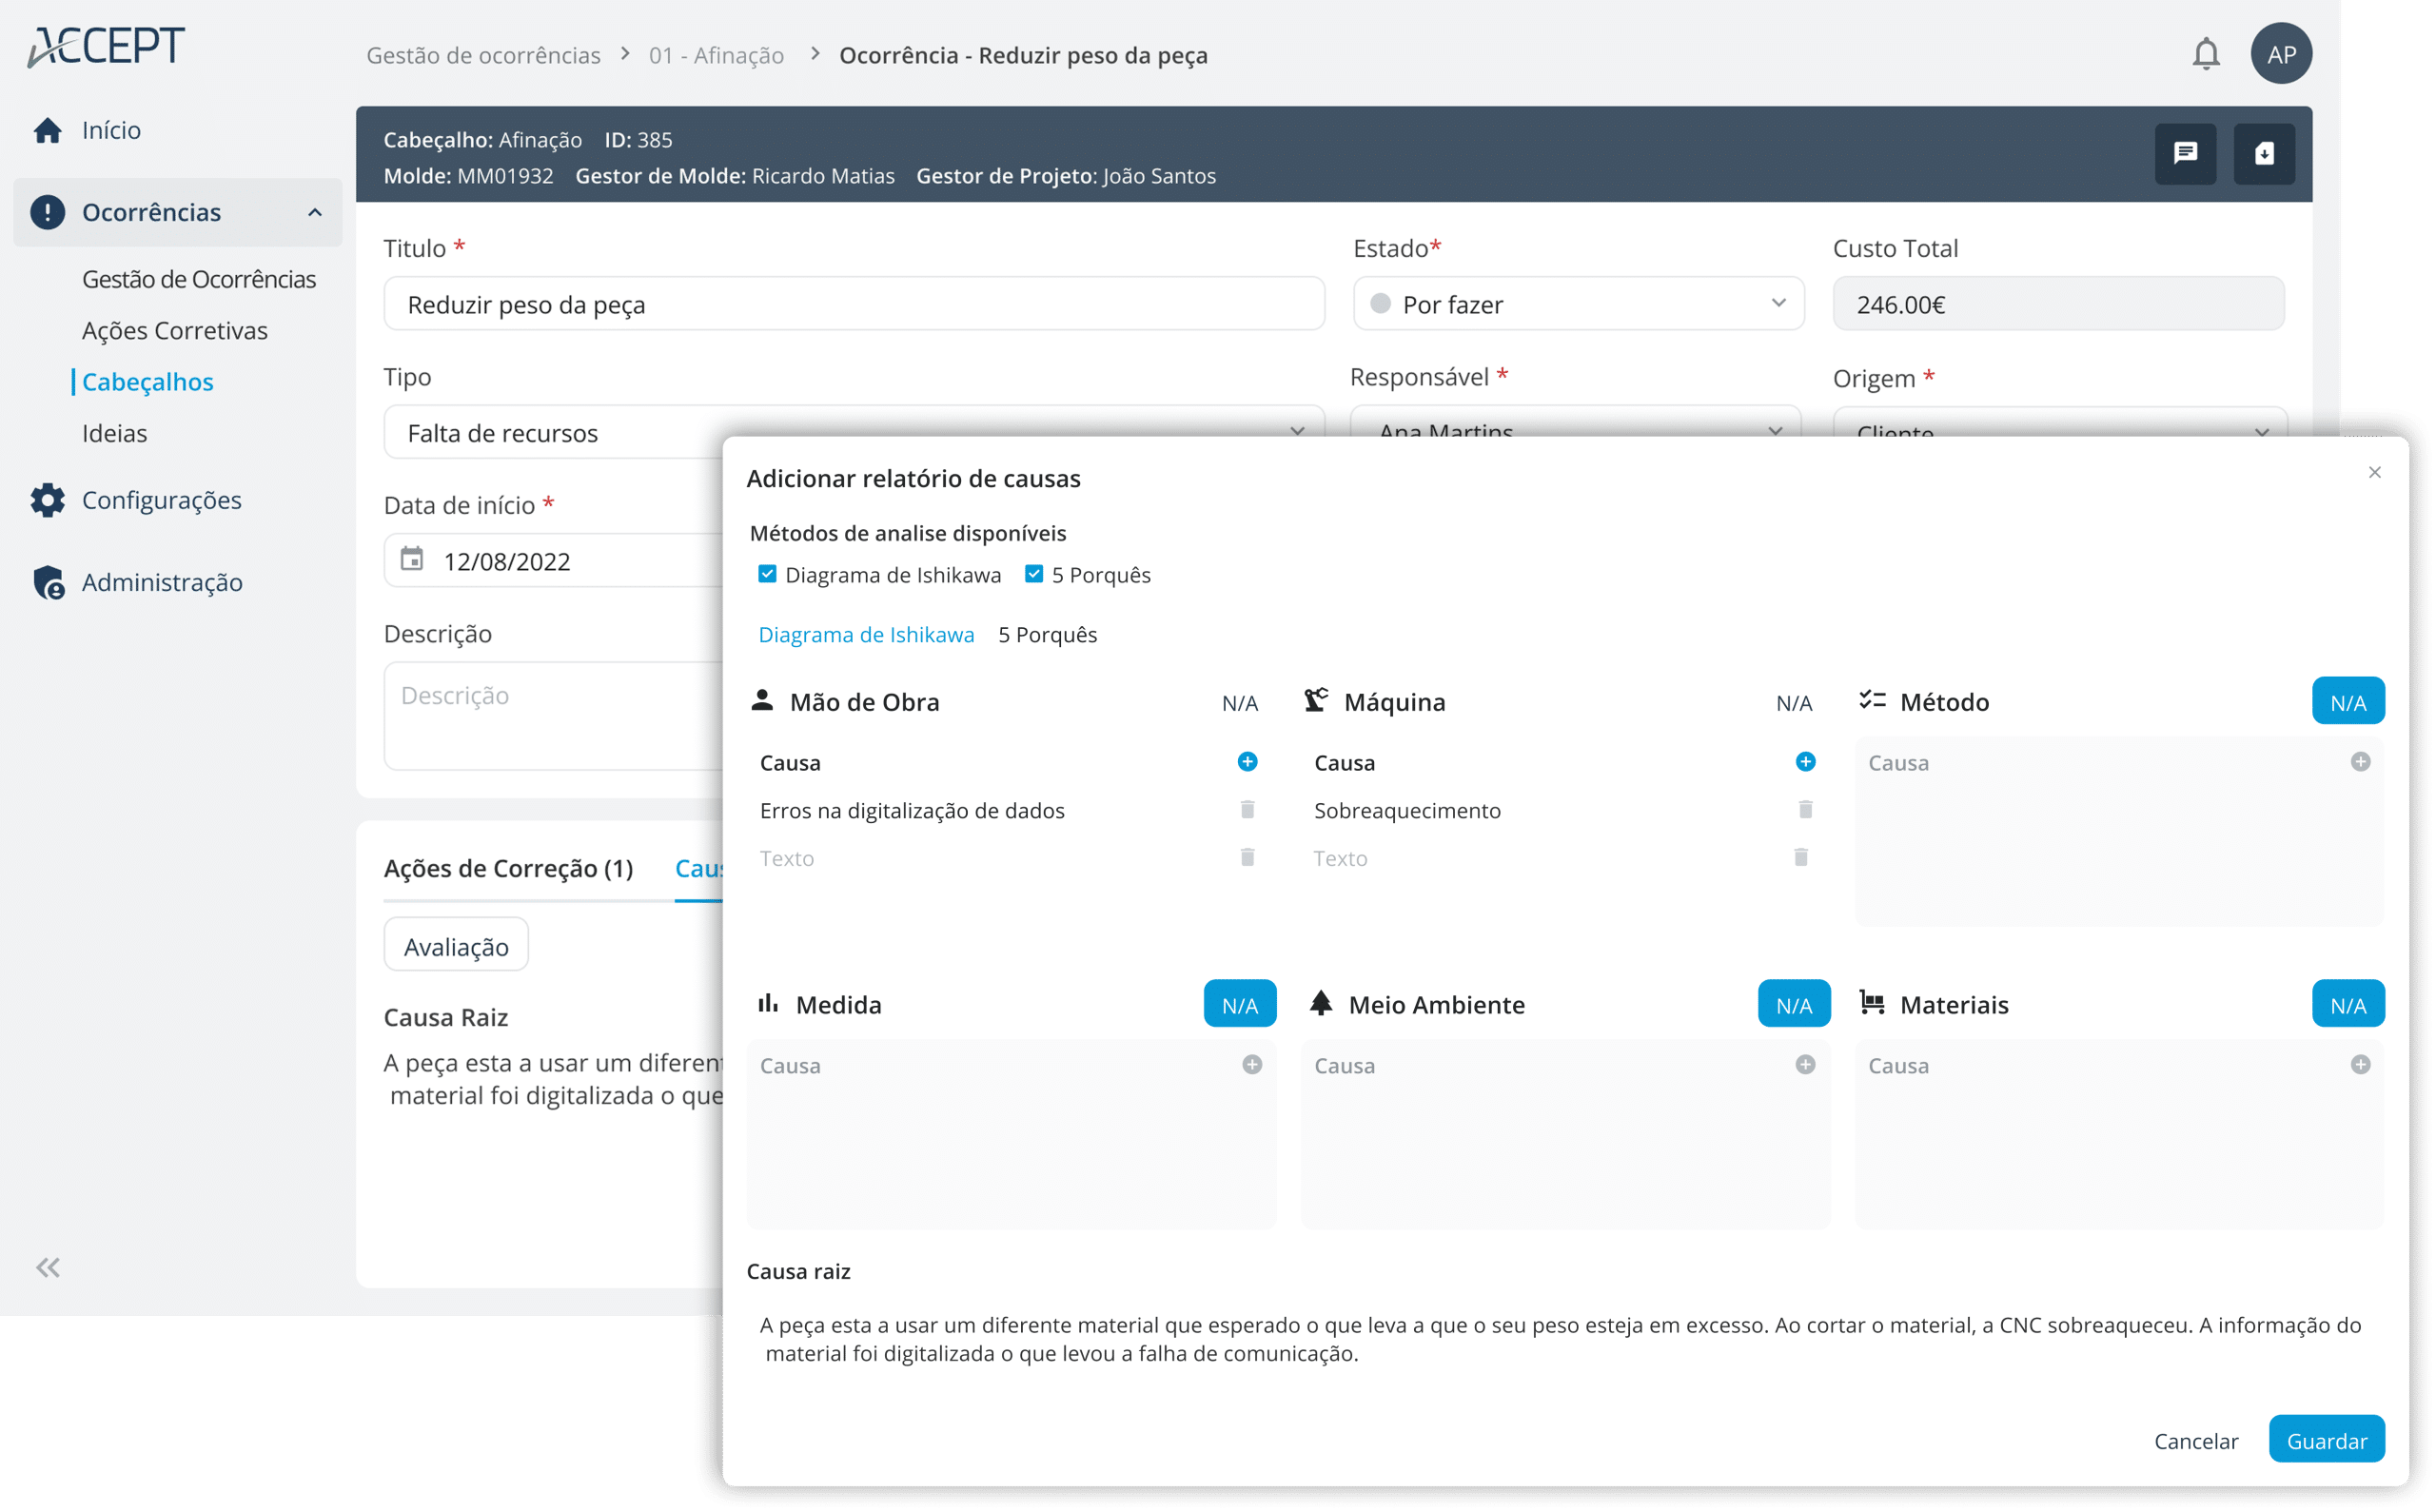Image resolution: width=2436 pixels, height=1512 pixels.
Task: Open the comments icon in header bar
Action: [2185, 153]
